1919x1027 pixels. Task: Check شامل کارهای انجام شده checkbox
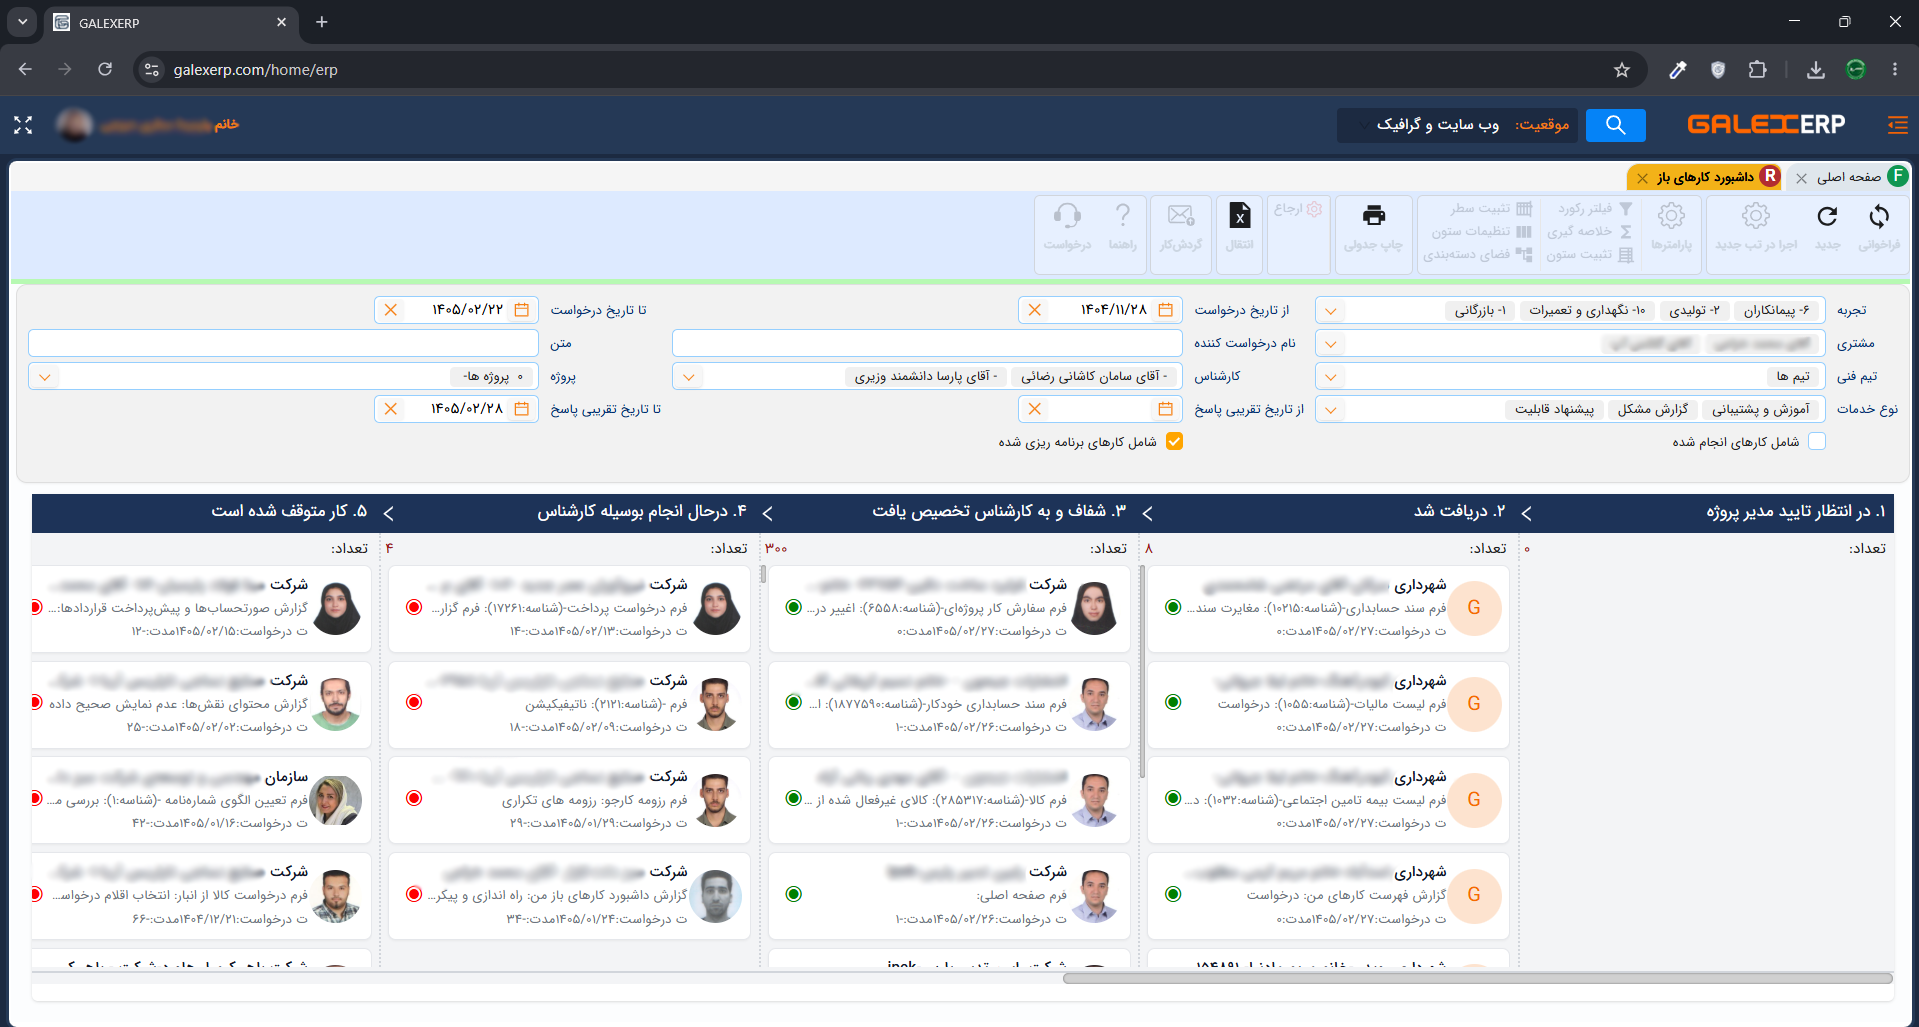(1817, 442)
